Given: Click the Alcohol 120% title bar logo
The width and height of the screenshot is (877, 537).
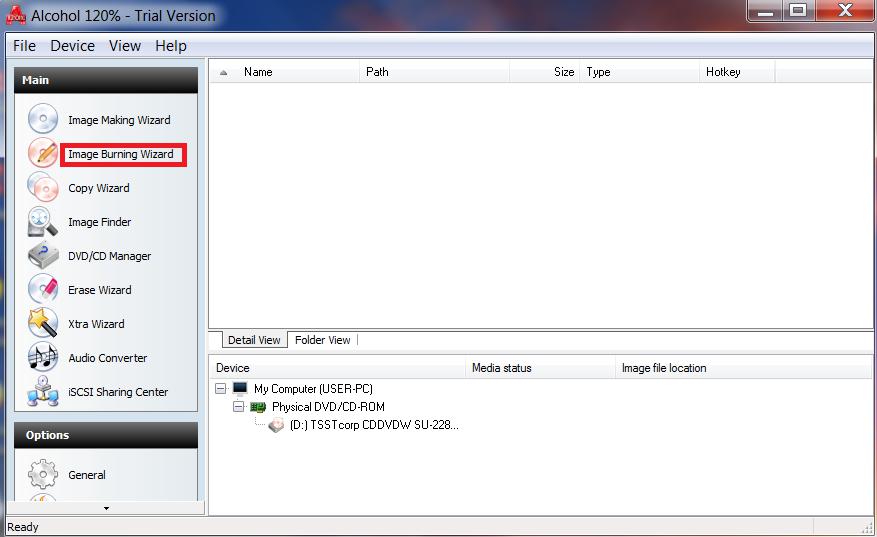Looking at the screenshot, I should tap(16, 16).
